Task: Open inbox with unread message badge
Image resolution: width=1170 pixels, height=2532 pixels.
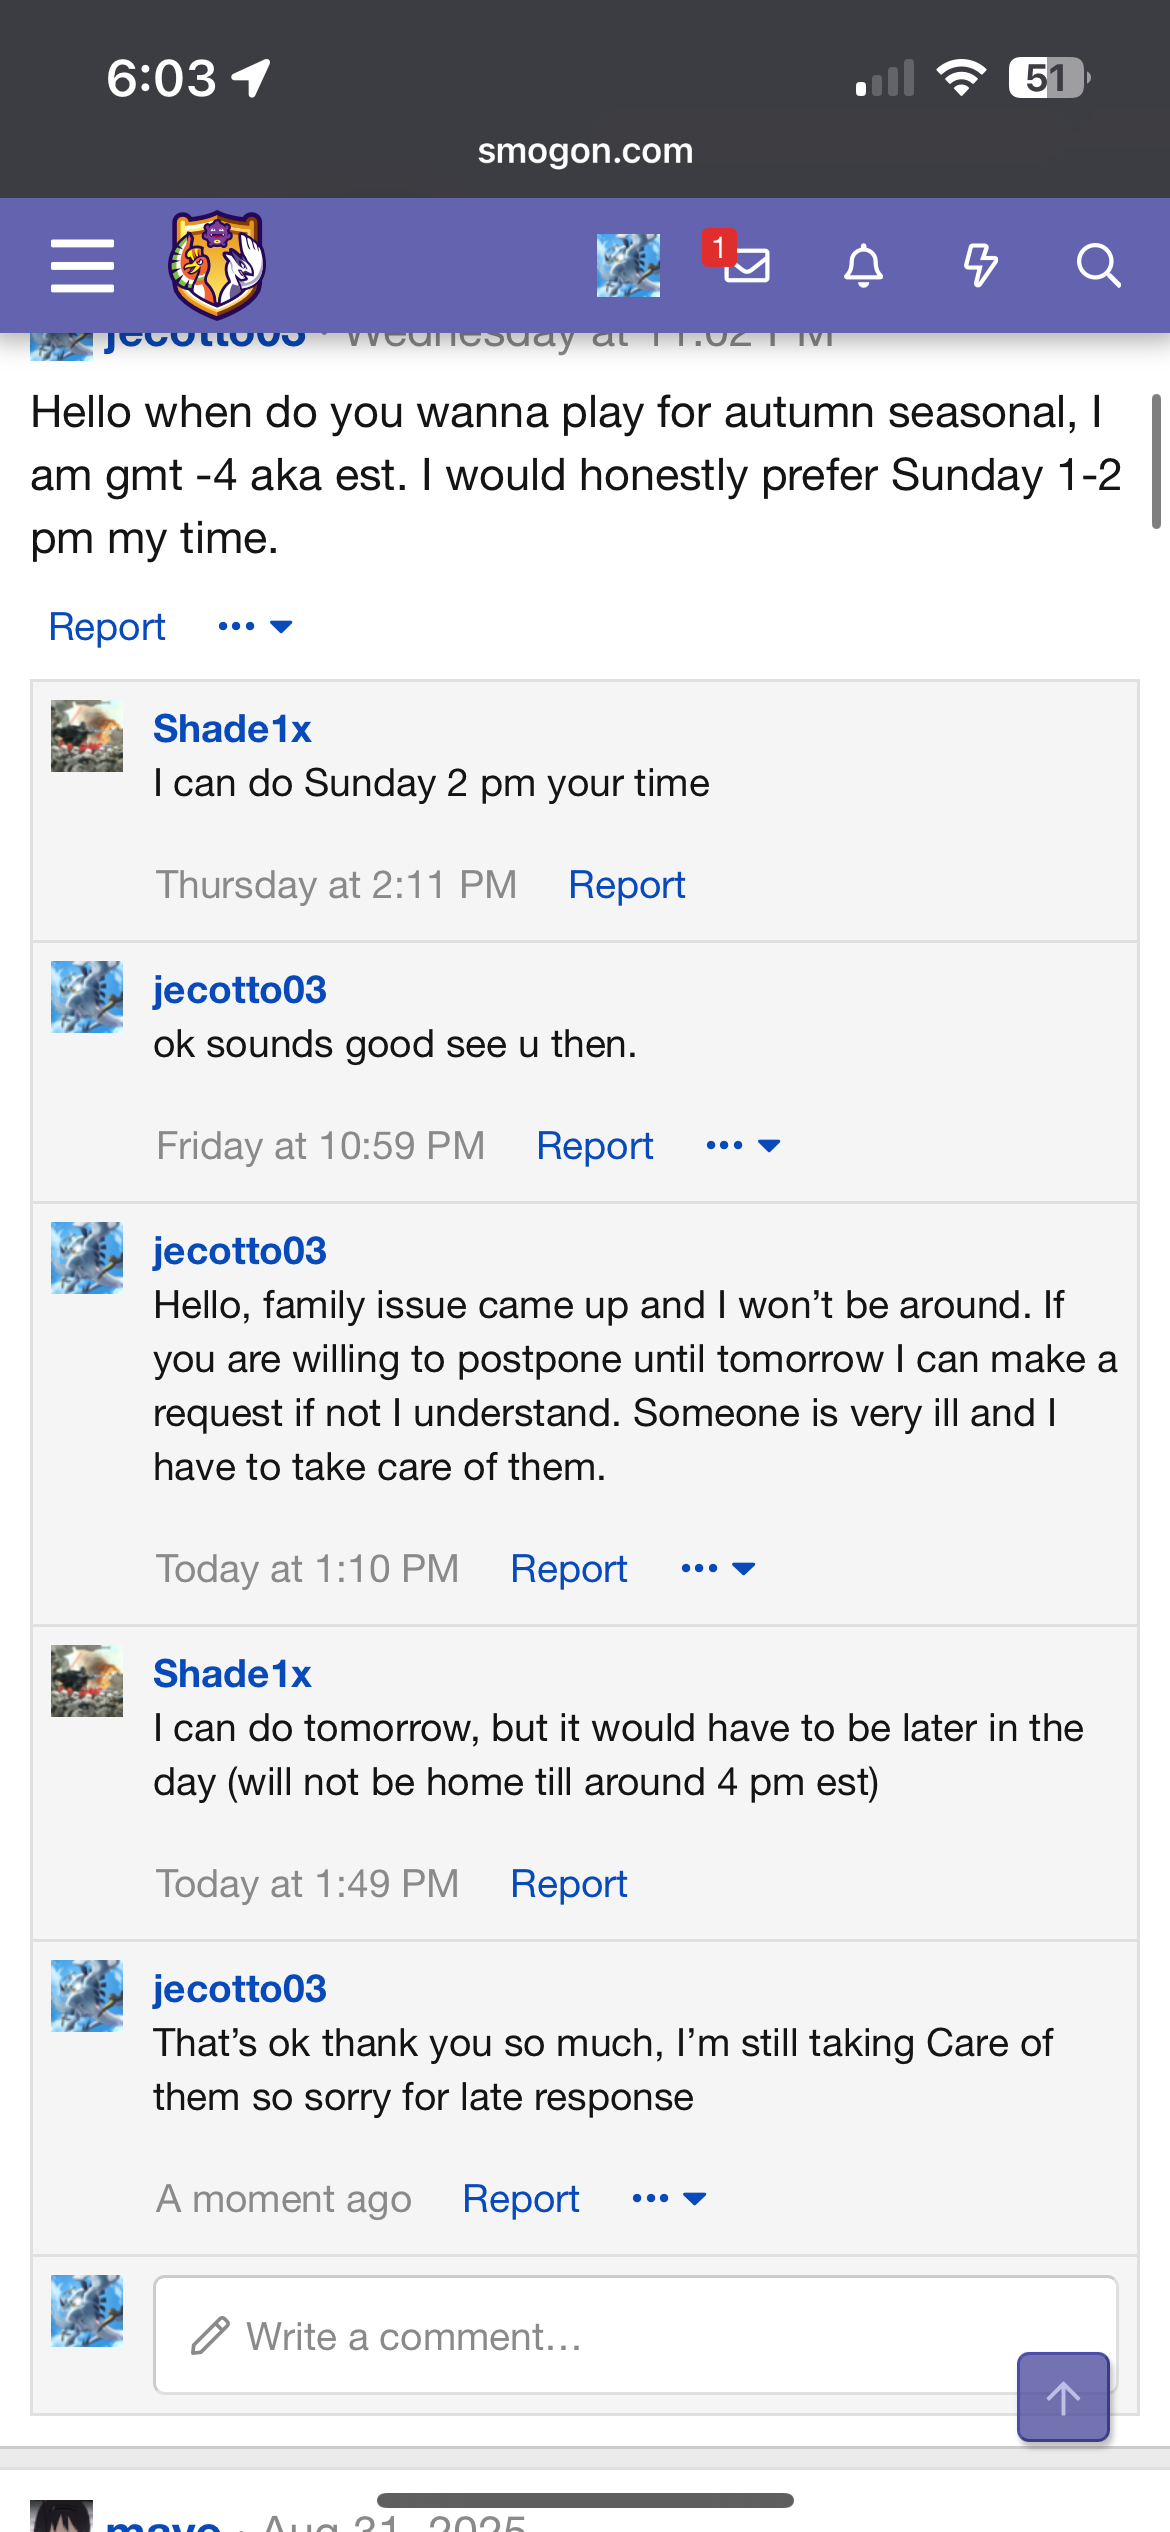Action: click(745, 264)
